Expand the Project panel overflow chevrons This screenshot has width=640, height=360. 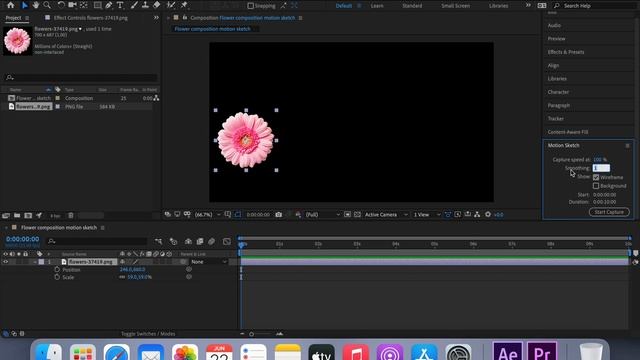pos(156,18)
